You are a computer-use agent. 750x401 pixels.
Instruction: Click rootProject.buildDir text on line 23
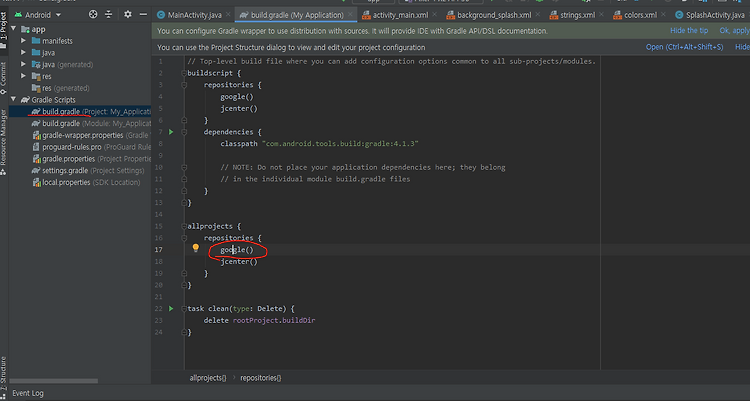coord(274,320)
